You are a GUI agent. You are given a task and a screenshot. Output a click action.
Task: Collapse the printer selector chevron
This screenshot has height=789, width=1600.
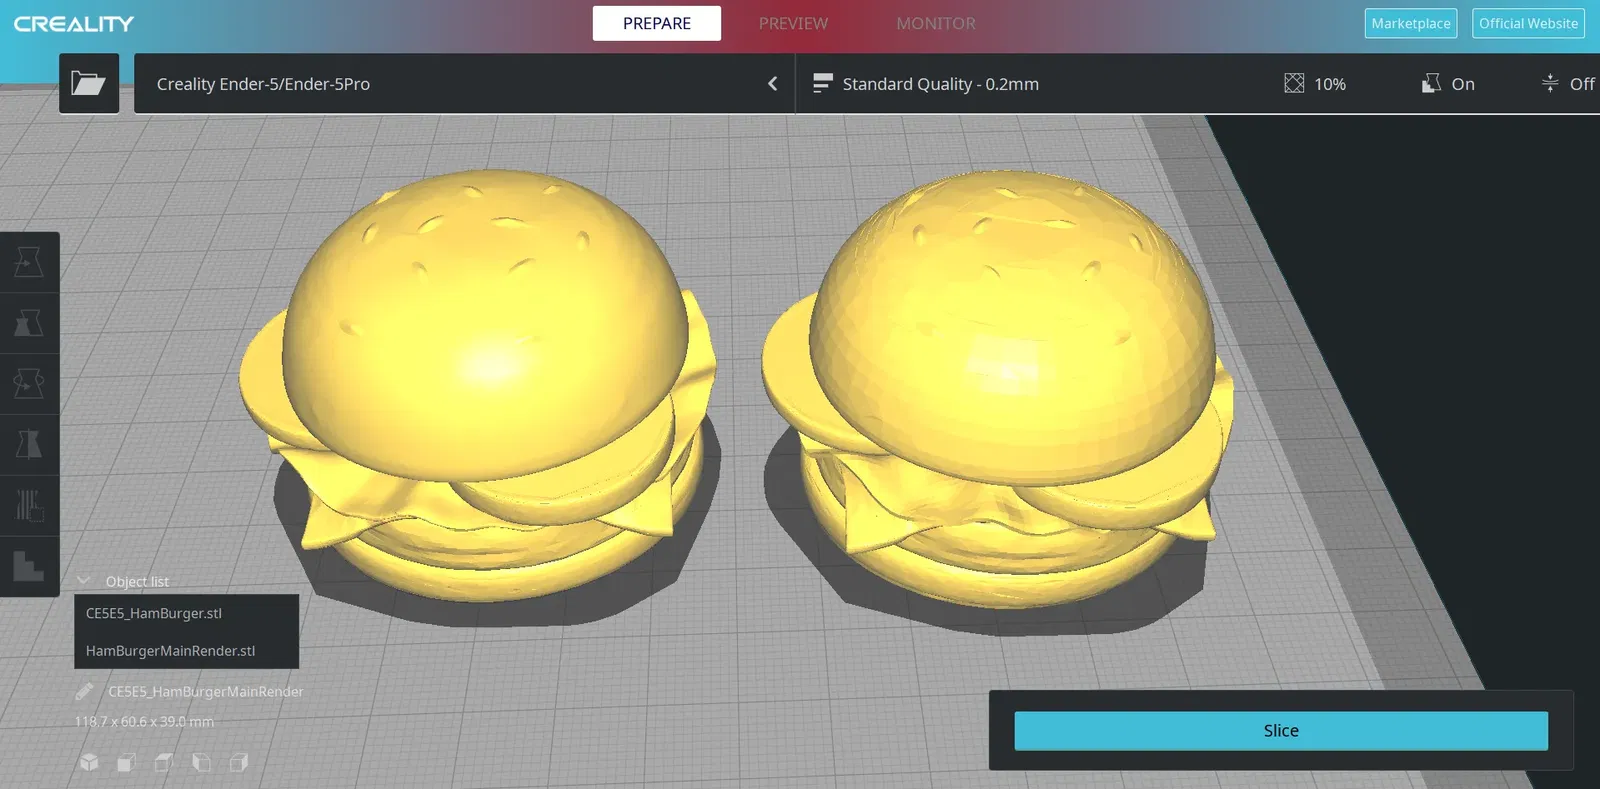click(x=772, y=83)
